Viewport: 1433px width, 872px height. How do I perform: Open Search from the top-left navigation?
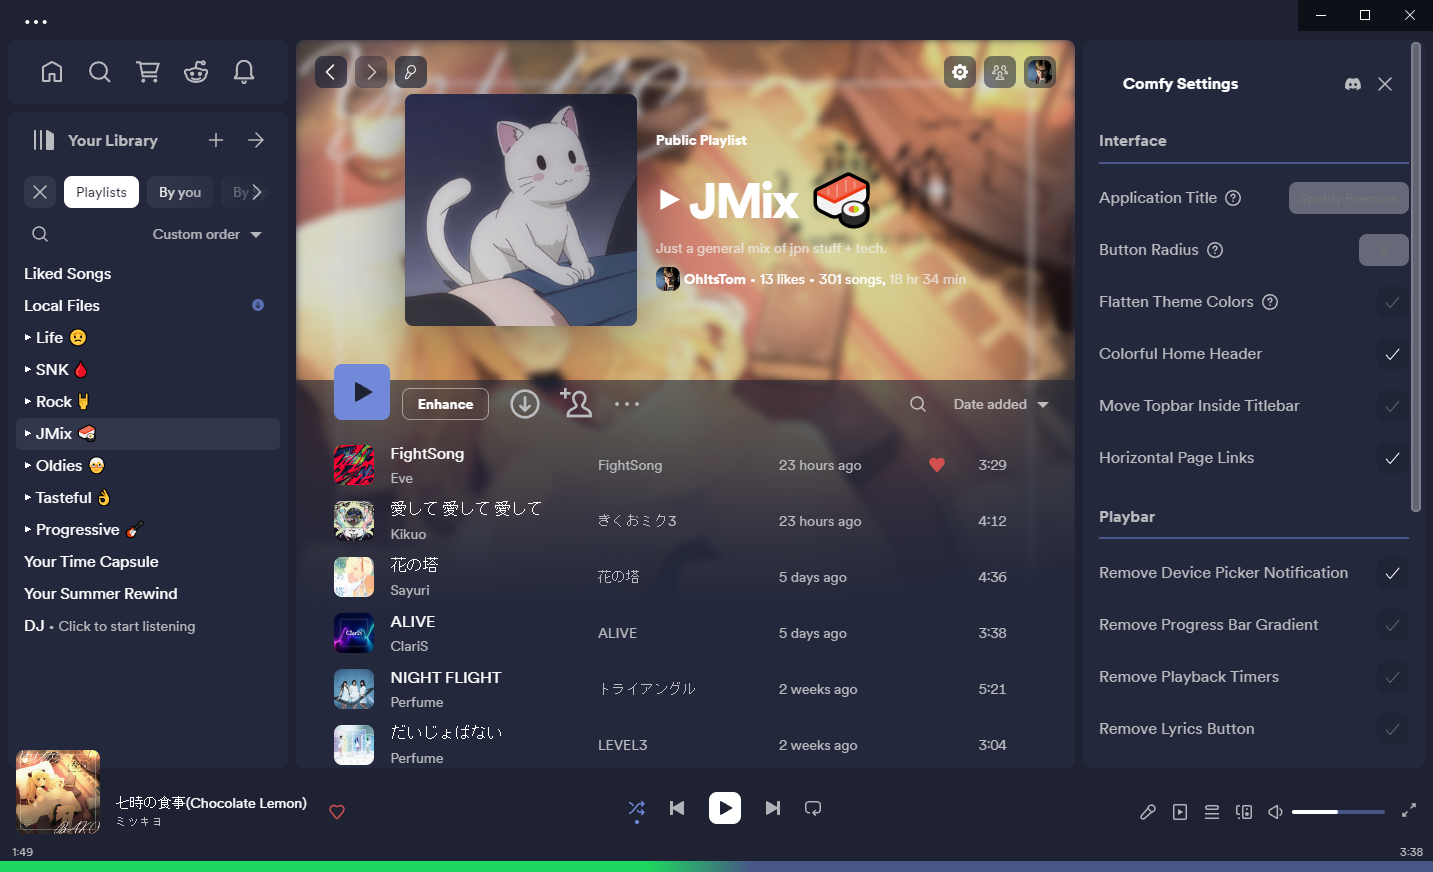click(100, 72)
